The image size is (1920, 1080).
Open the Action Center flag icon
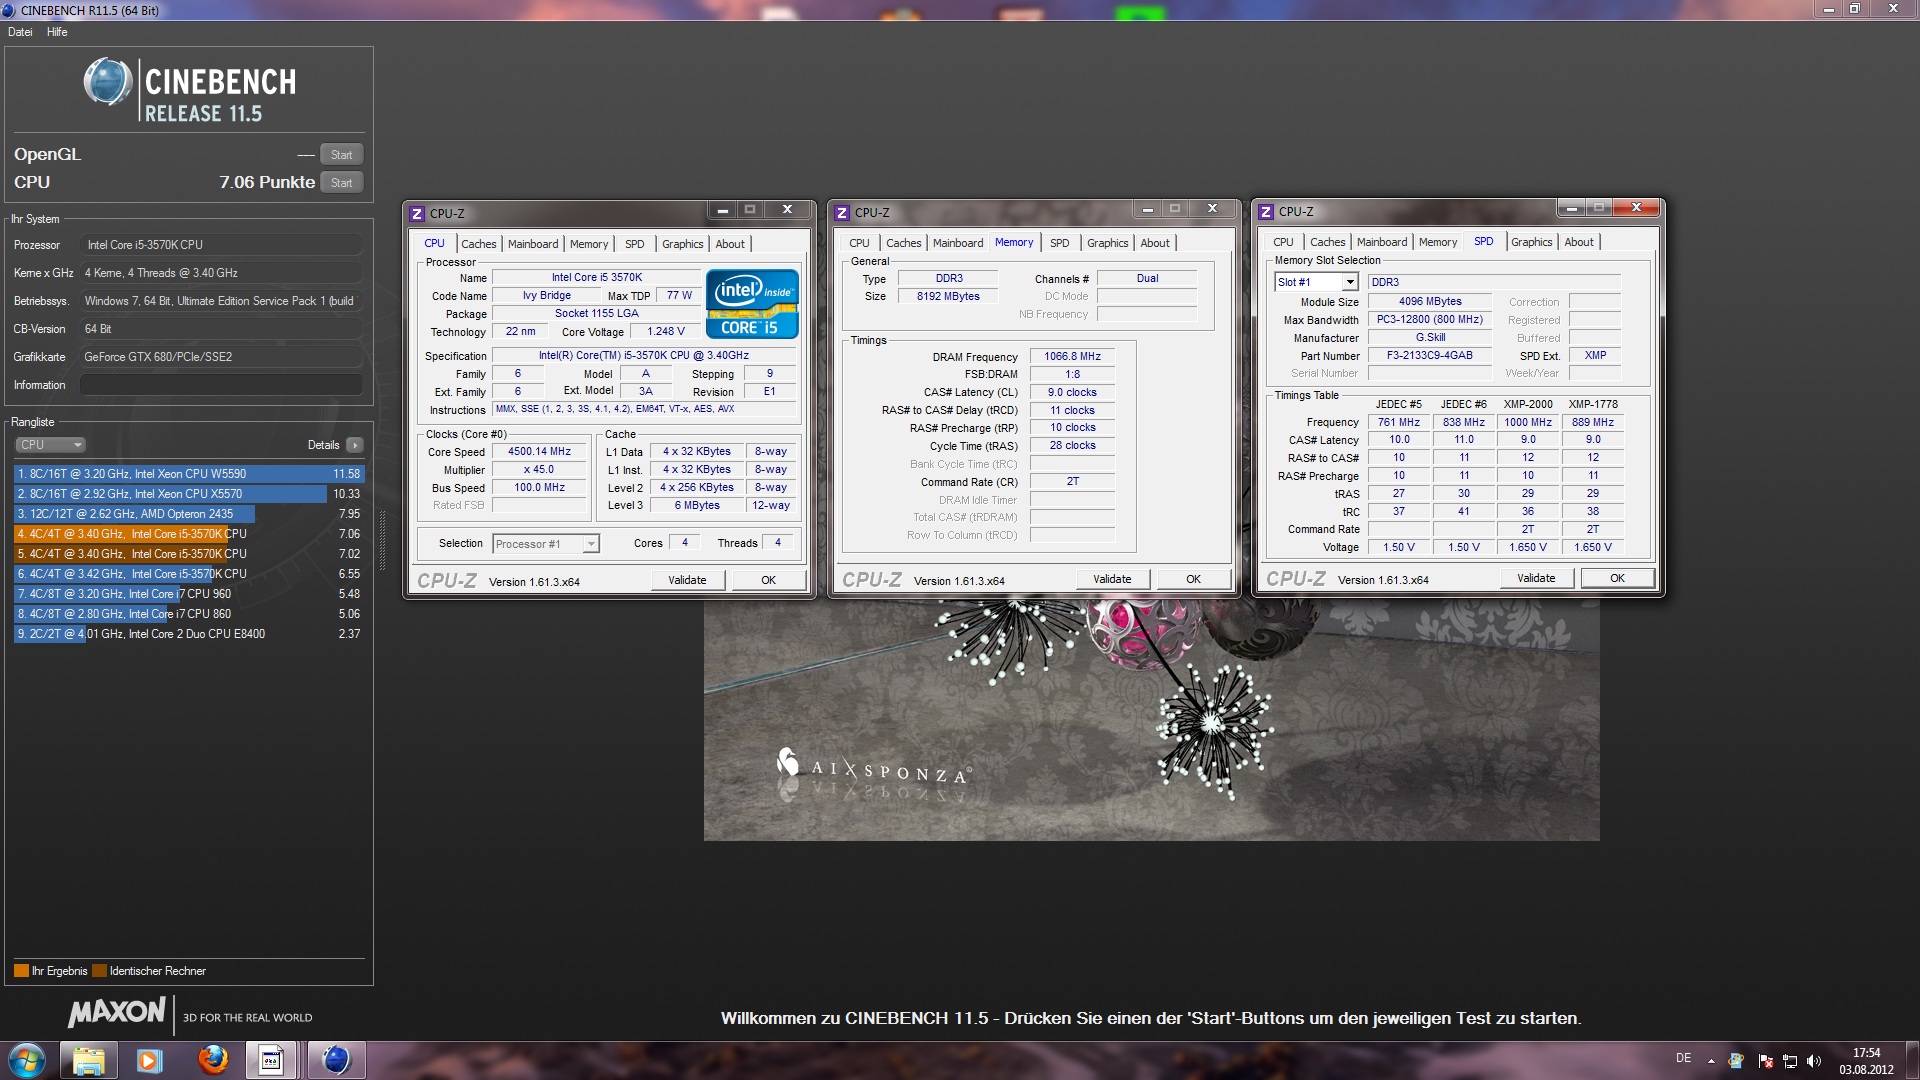point(1765,1060)
